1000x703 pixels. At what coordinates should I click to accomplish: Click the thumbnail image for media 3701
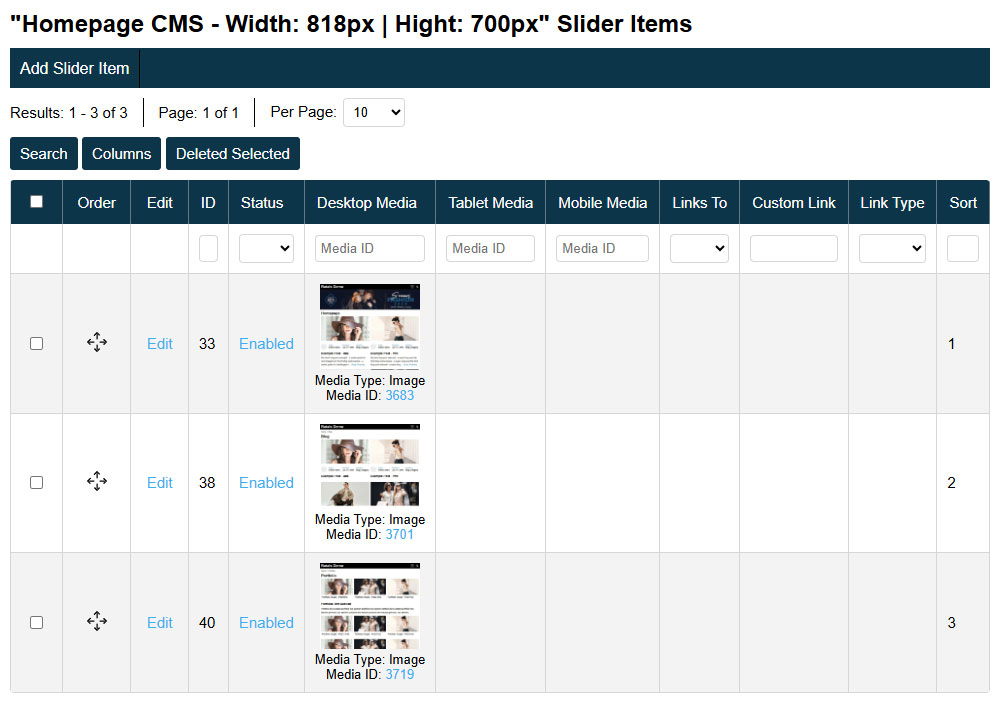(370, 466)
